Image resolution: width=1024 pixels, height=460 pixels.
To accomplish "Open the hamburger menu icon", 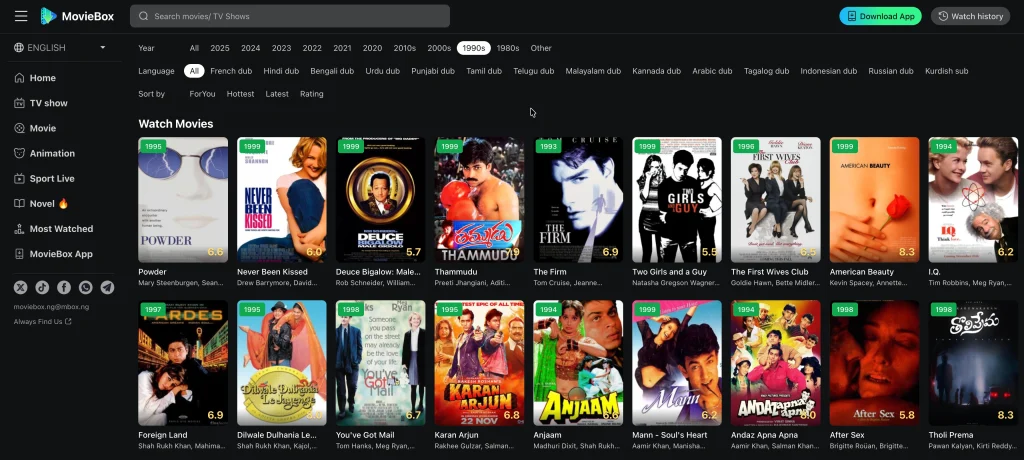I will click(21, 16).
